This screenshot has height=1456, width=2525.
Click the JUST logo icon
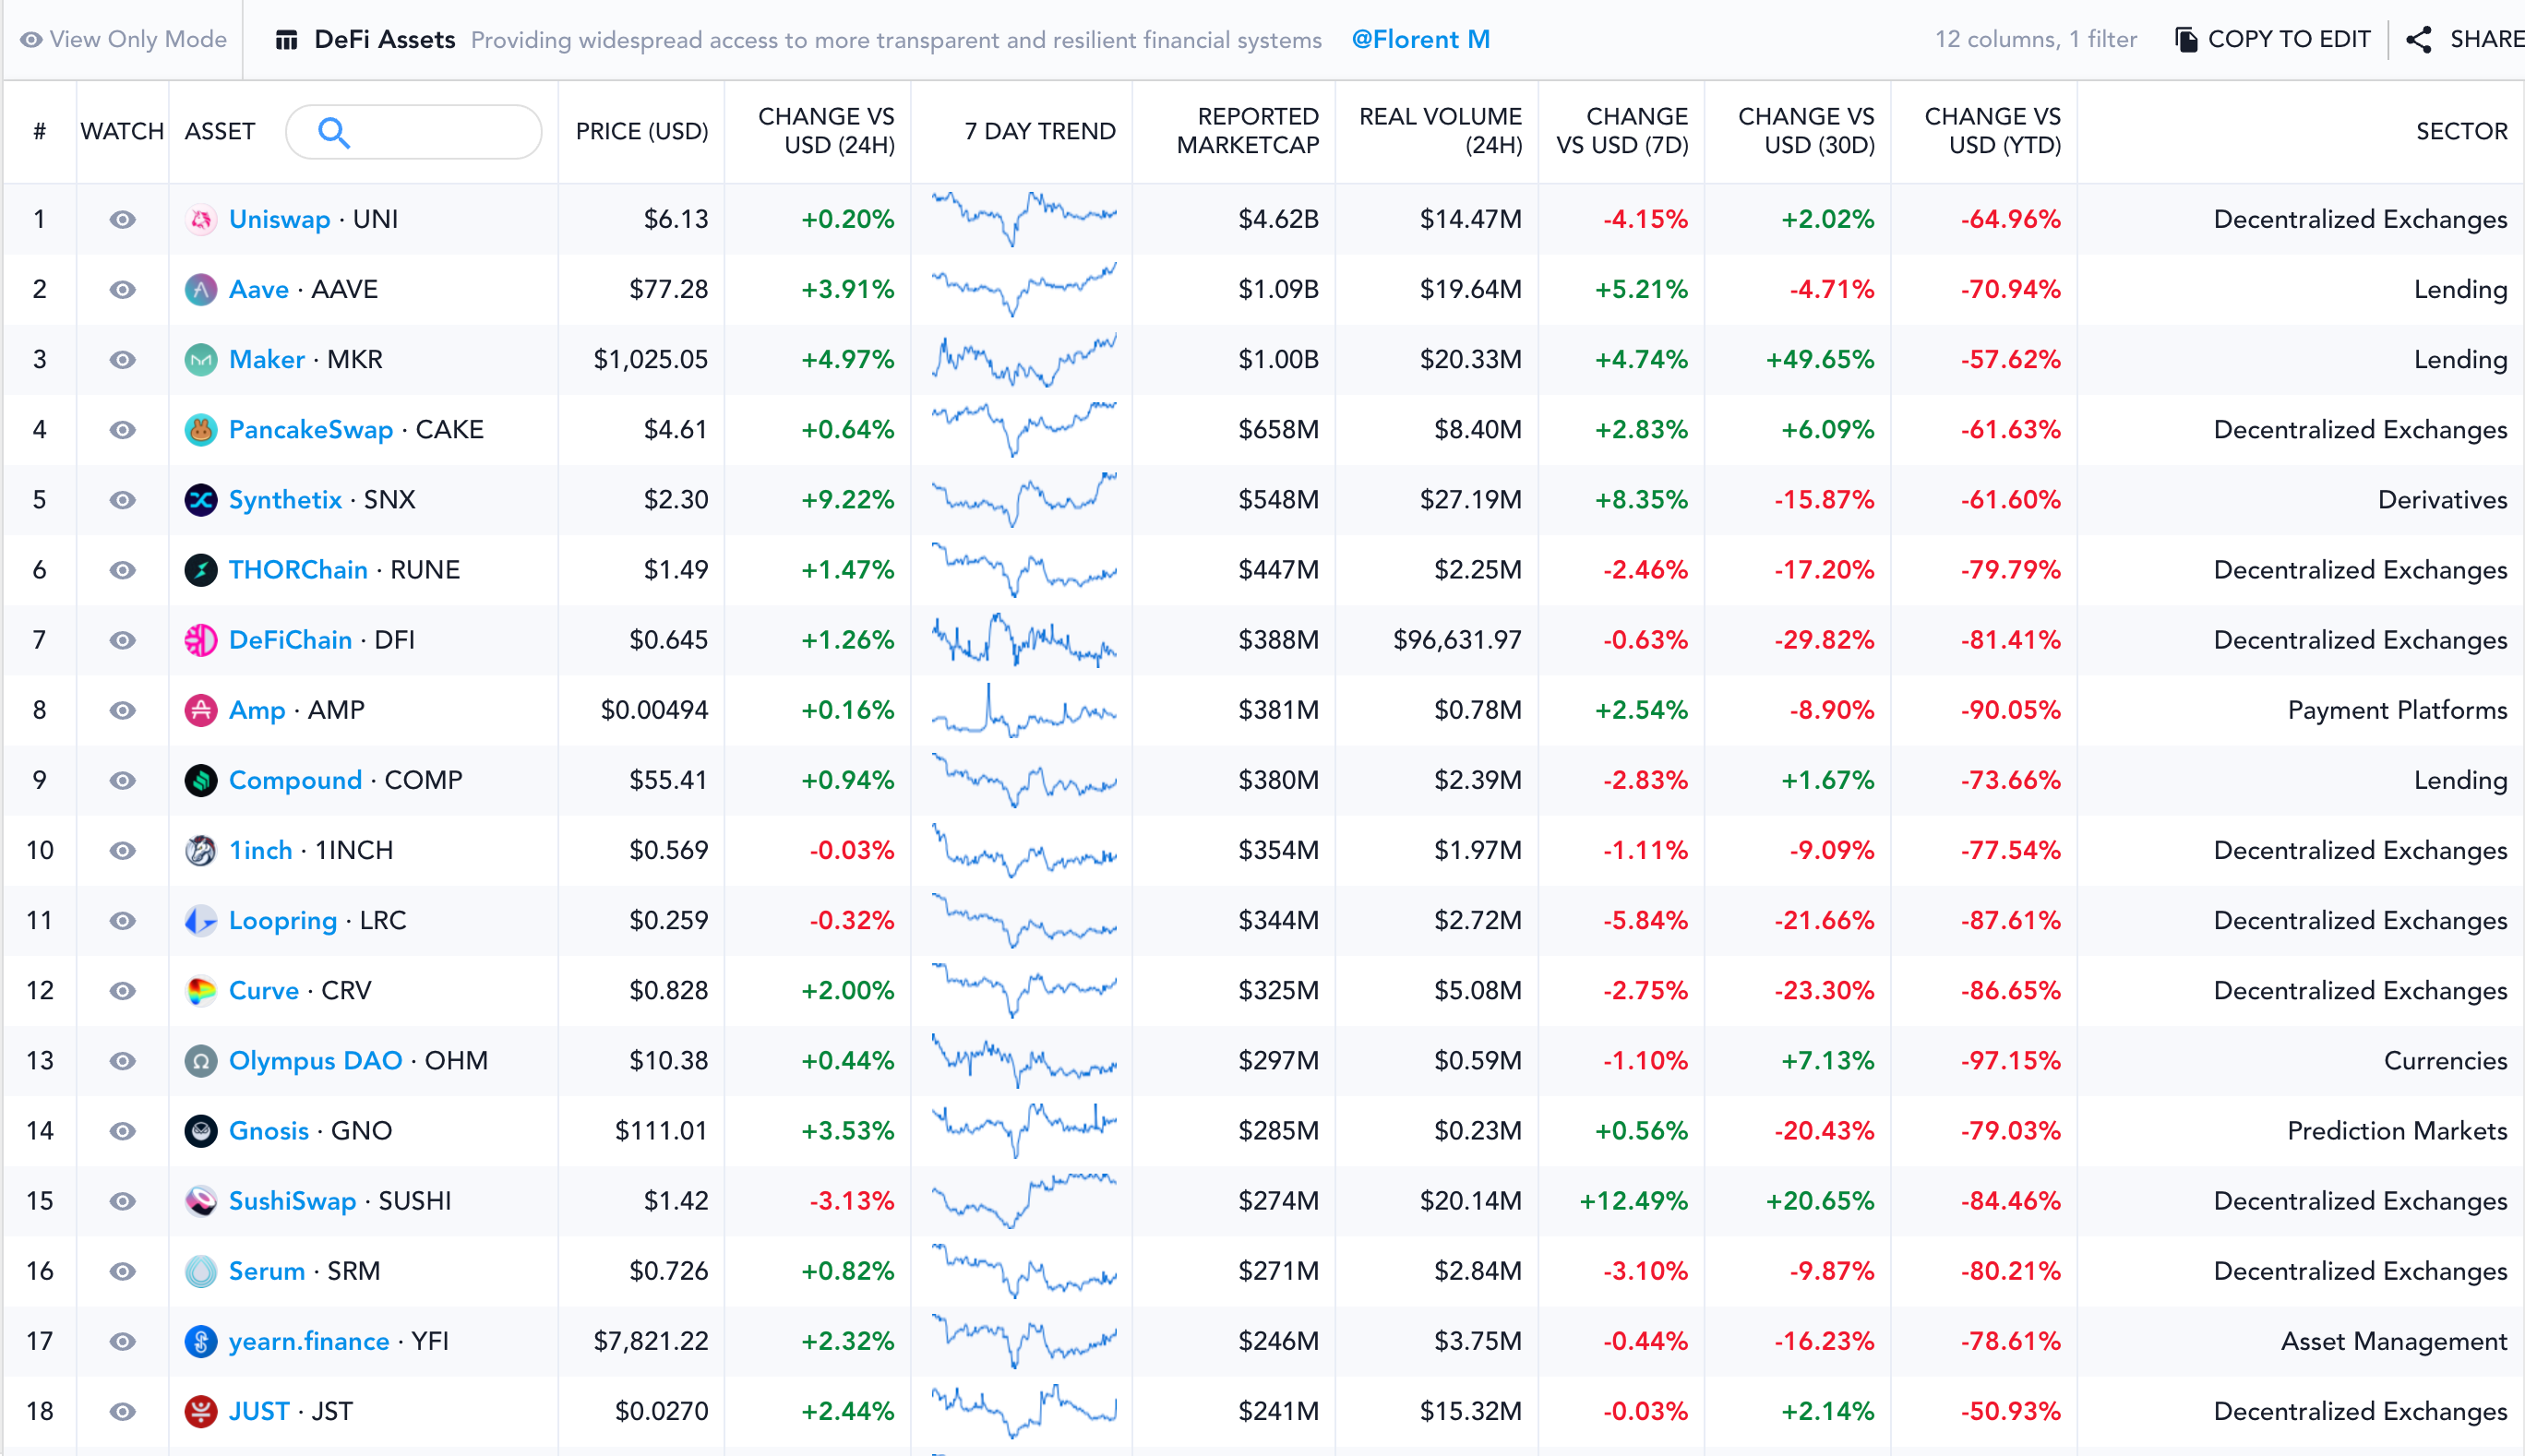click(x=201, y=1411)
